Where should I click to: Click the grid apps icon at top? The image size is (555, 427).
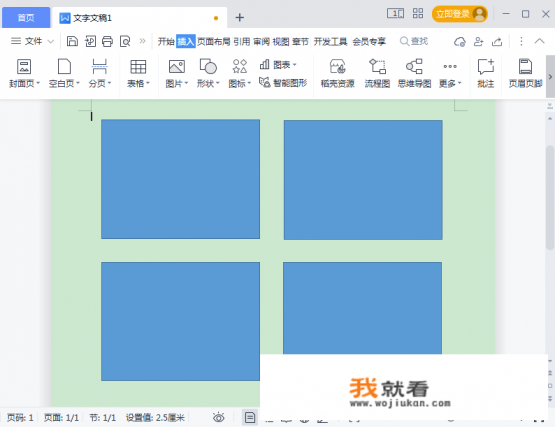pos(418,13)
